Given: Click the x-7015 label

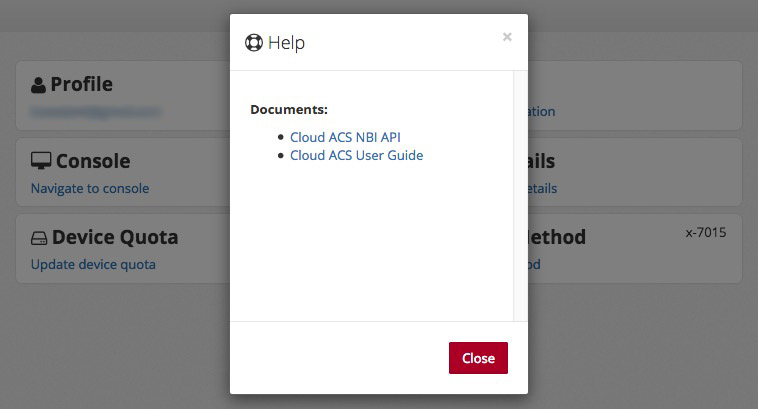Looking at the screenshot, I should point(706,233).
